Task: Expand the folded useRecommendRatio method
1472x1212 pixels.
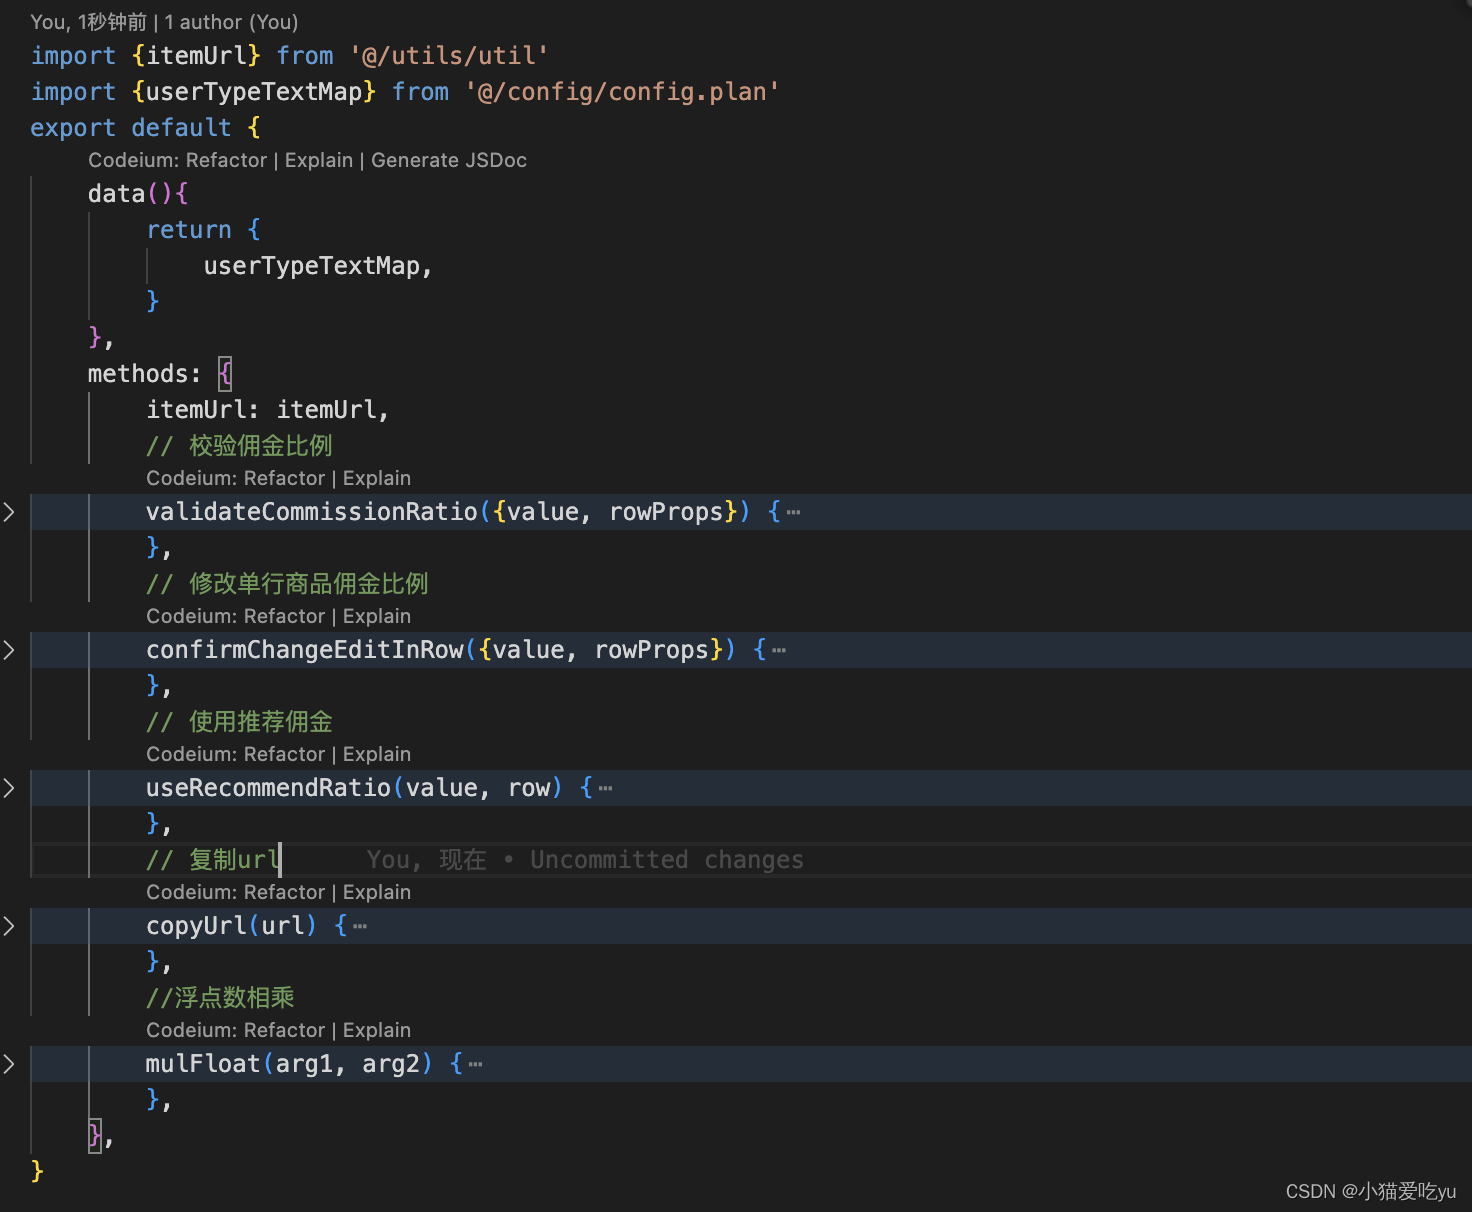Action: pyautogui.click(x=9, y=788)
